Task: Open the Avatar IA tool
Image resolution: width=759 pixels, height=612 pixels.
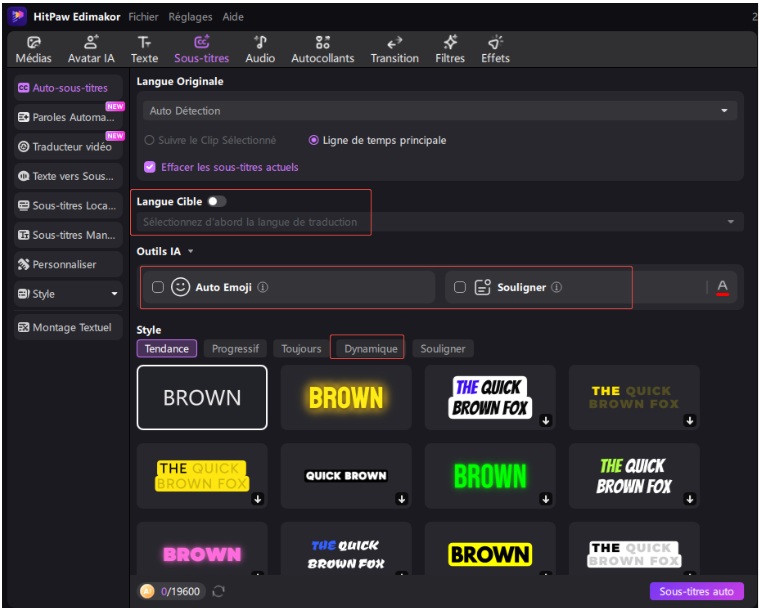Action: (x=91, y=43)
